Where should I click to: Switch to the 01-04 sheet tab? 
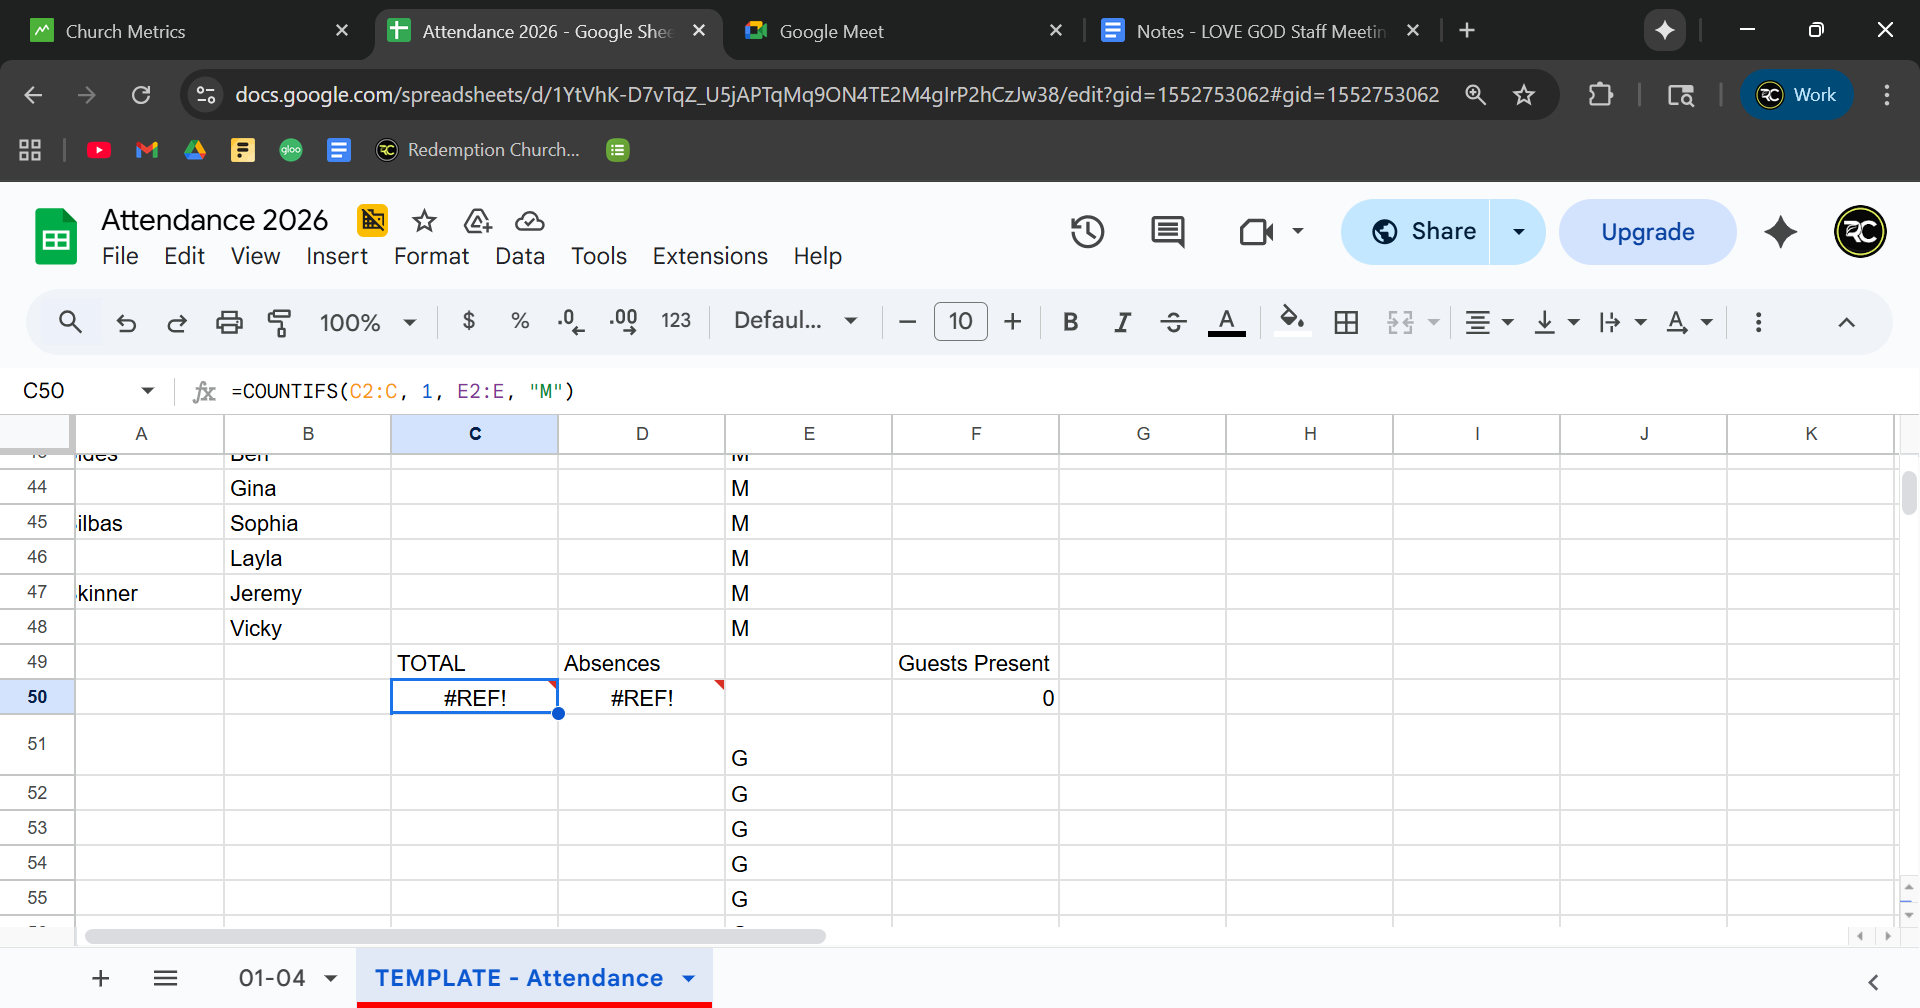tap(272, 978)
